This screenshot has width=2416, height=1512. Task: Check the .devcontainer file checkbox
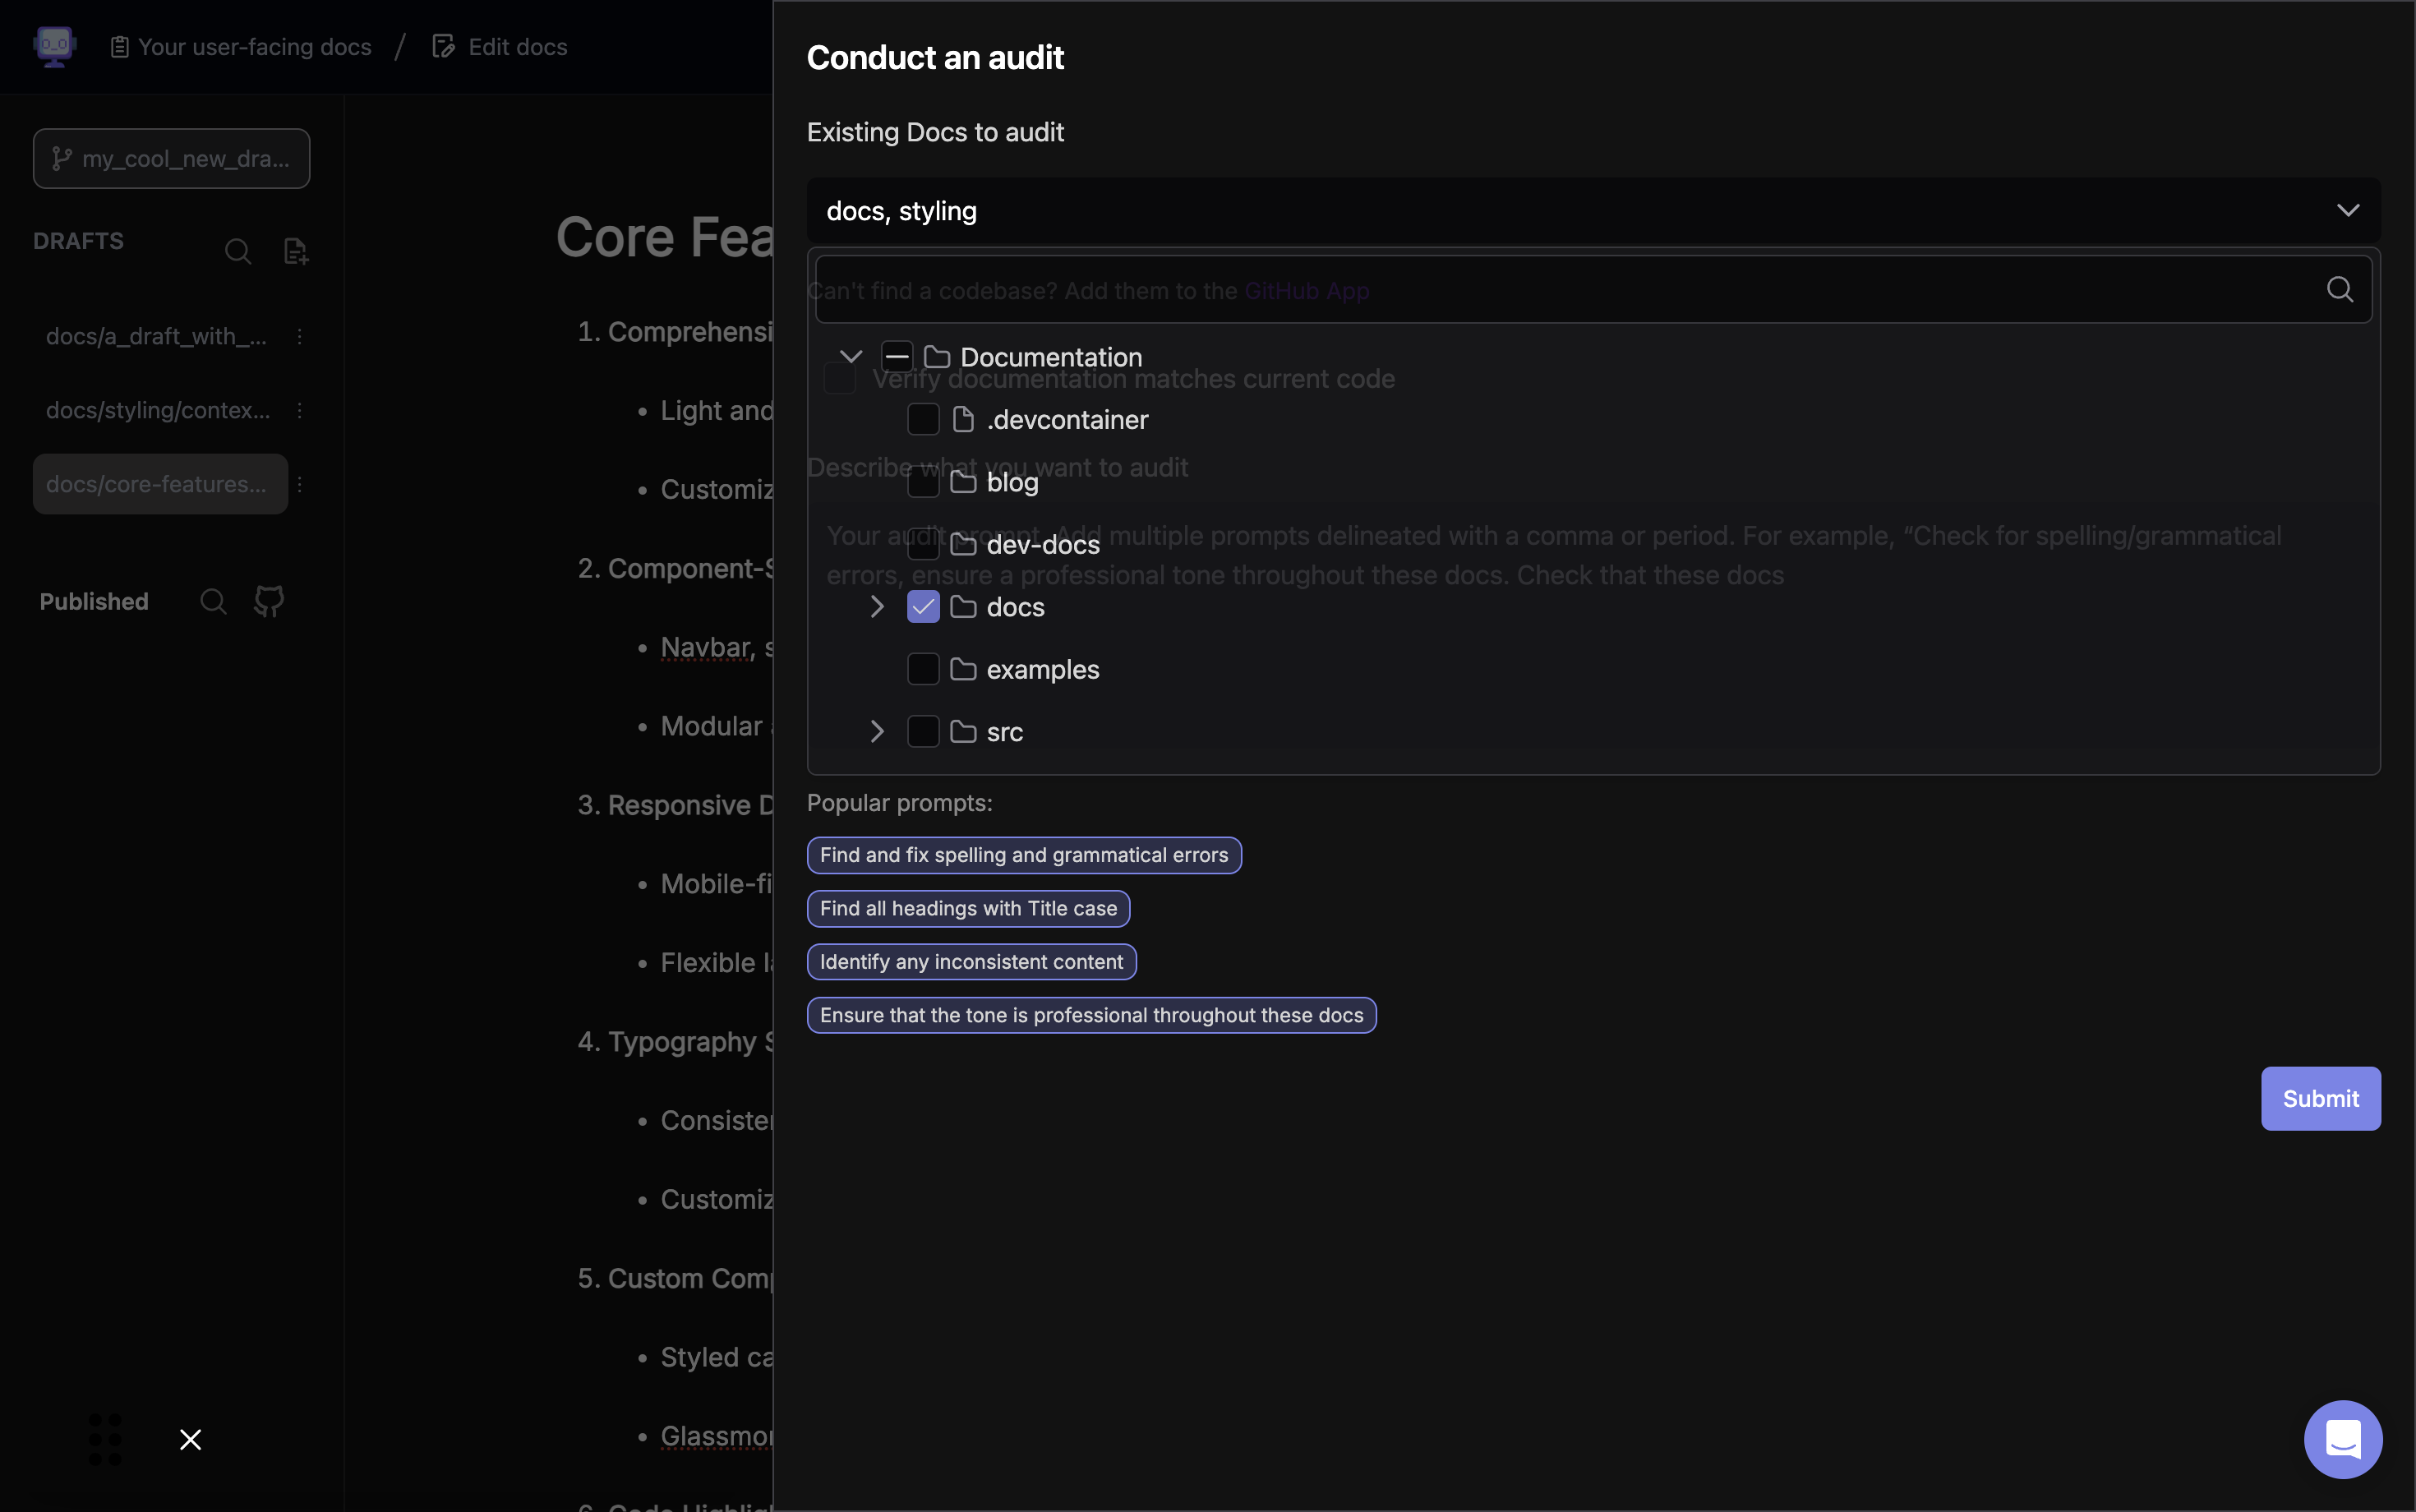pyautogui.click(x=922, y=420)
